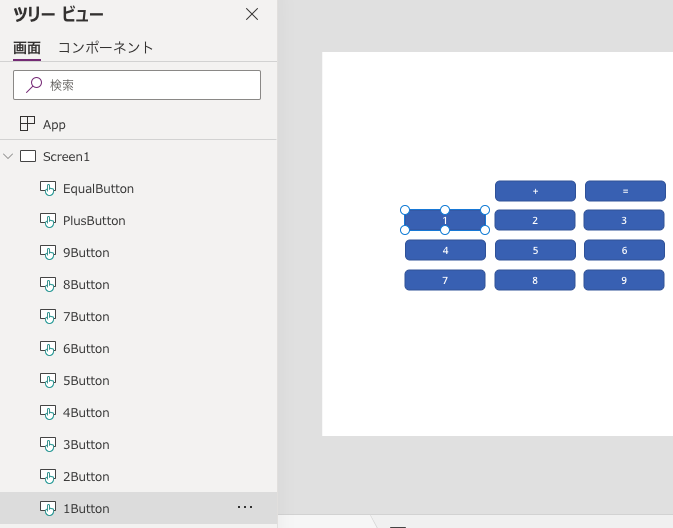This screenshot has width=673, height=528.
Task: Close the ツリー ビュー panel
Action: point(252,14)
